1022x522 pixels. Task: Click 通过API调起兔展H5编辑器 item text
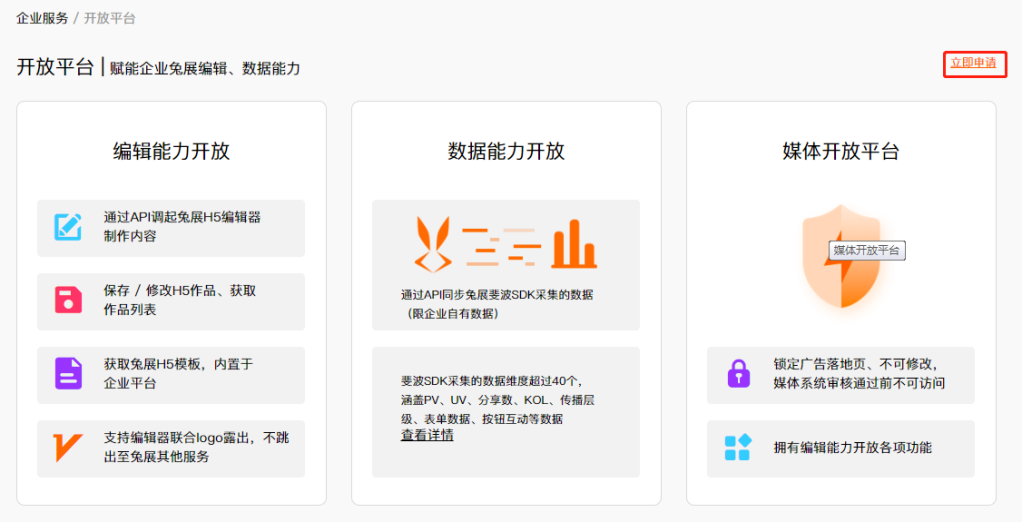pyautogui.click(x=182, y=226)
